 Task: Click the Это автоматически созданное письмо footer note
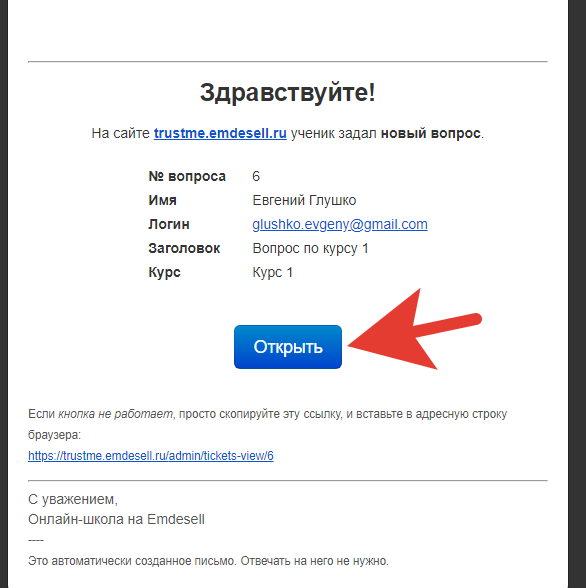(208, 561)
